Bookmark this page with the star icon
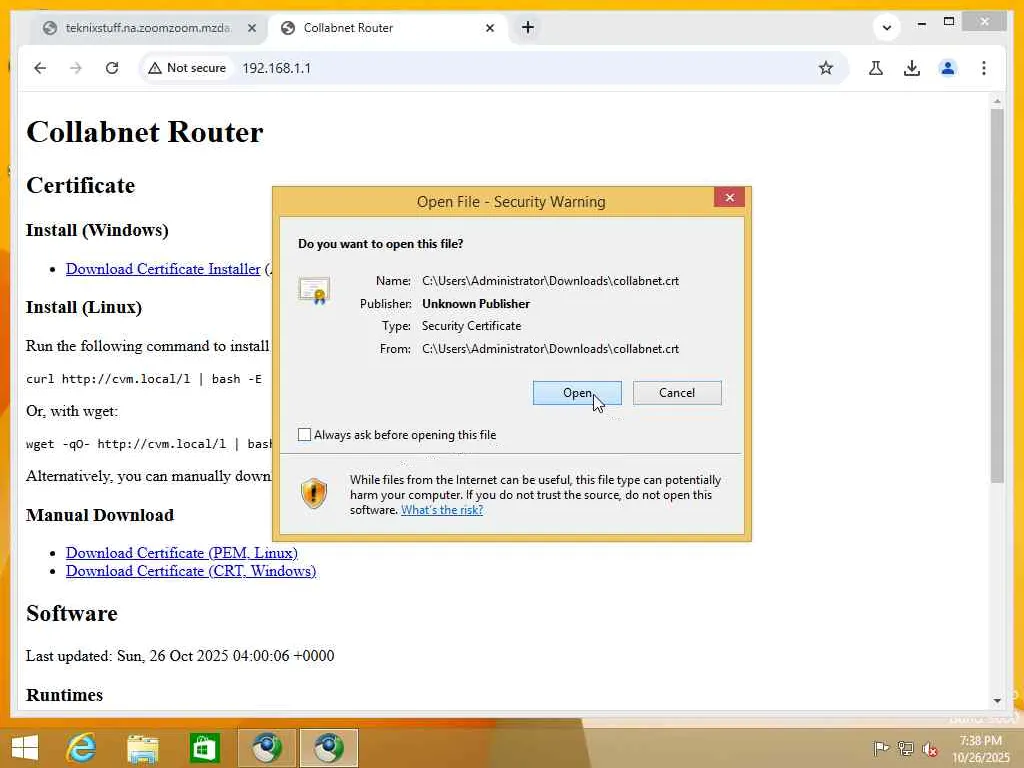 tap(826, 68)
